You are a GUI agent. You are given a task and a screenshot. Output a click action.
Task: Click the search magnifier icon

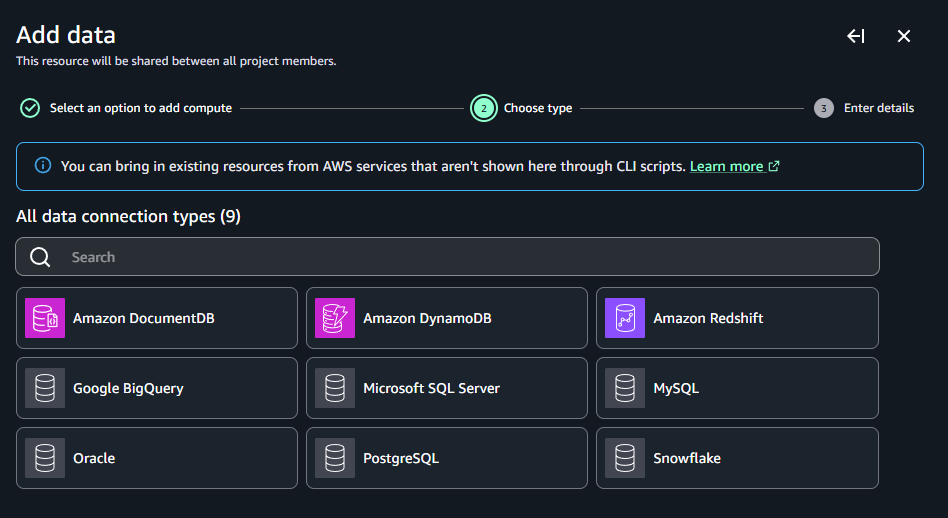tap(41, 257)
